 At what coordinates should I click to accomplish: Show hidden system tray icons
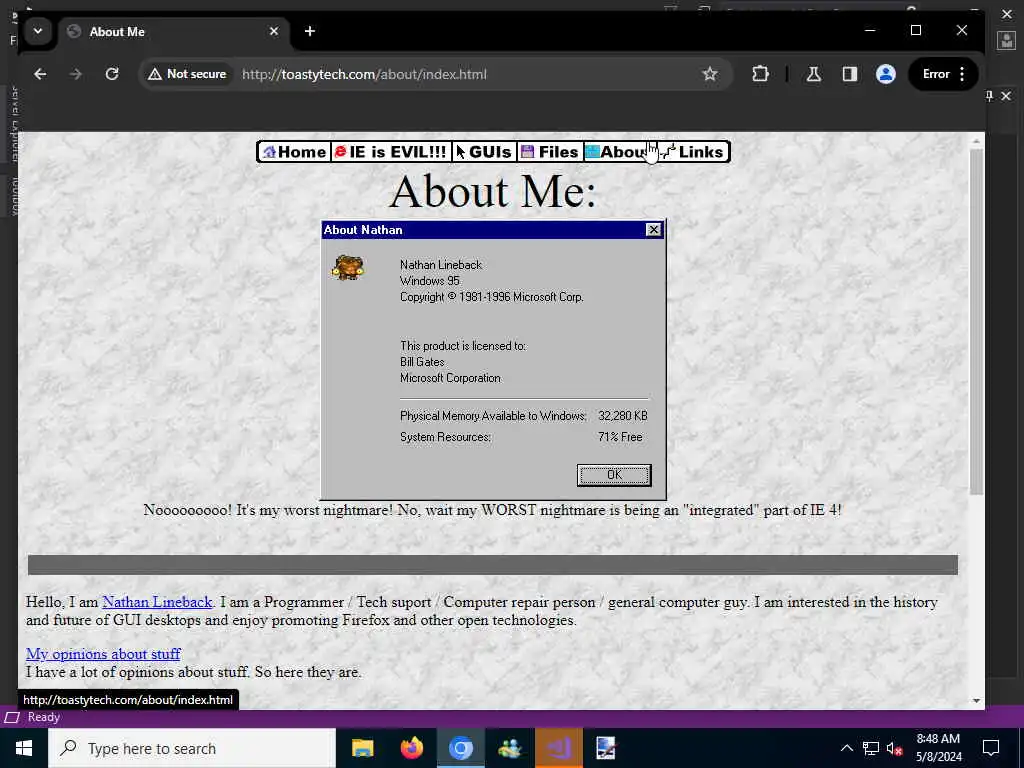point(846,748)
